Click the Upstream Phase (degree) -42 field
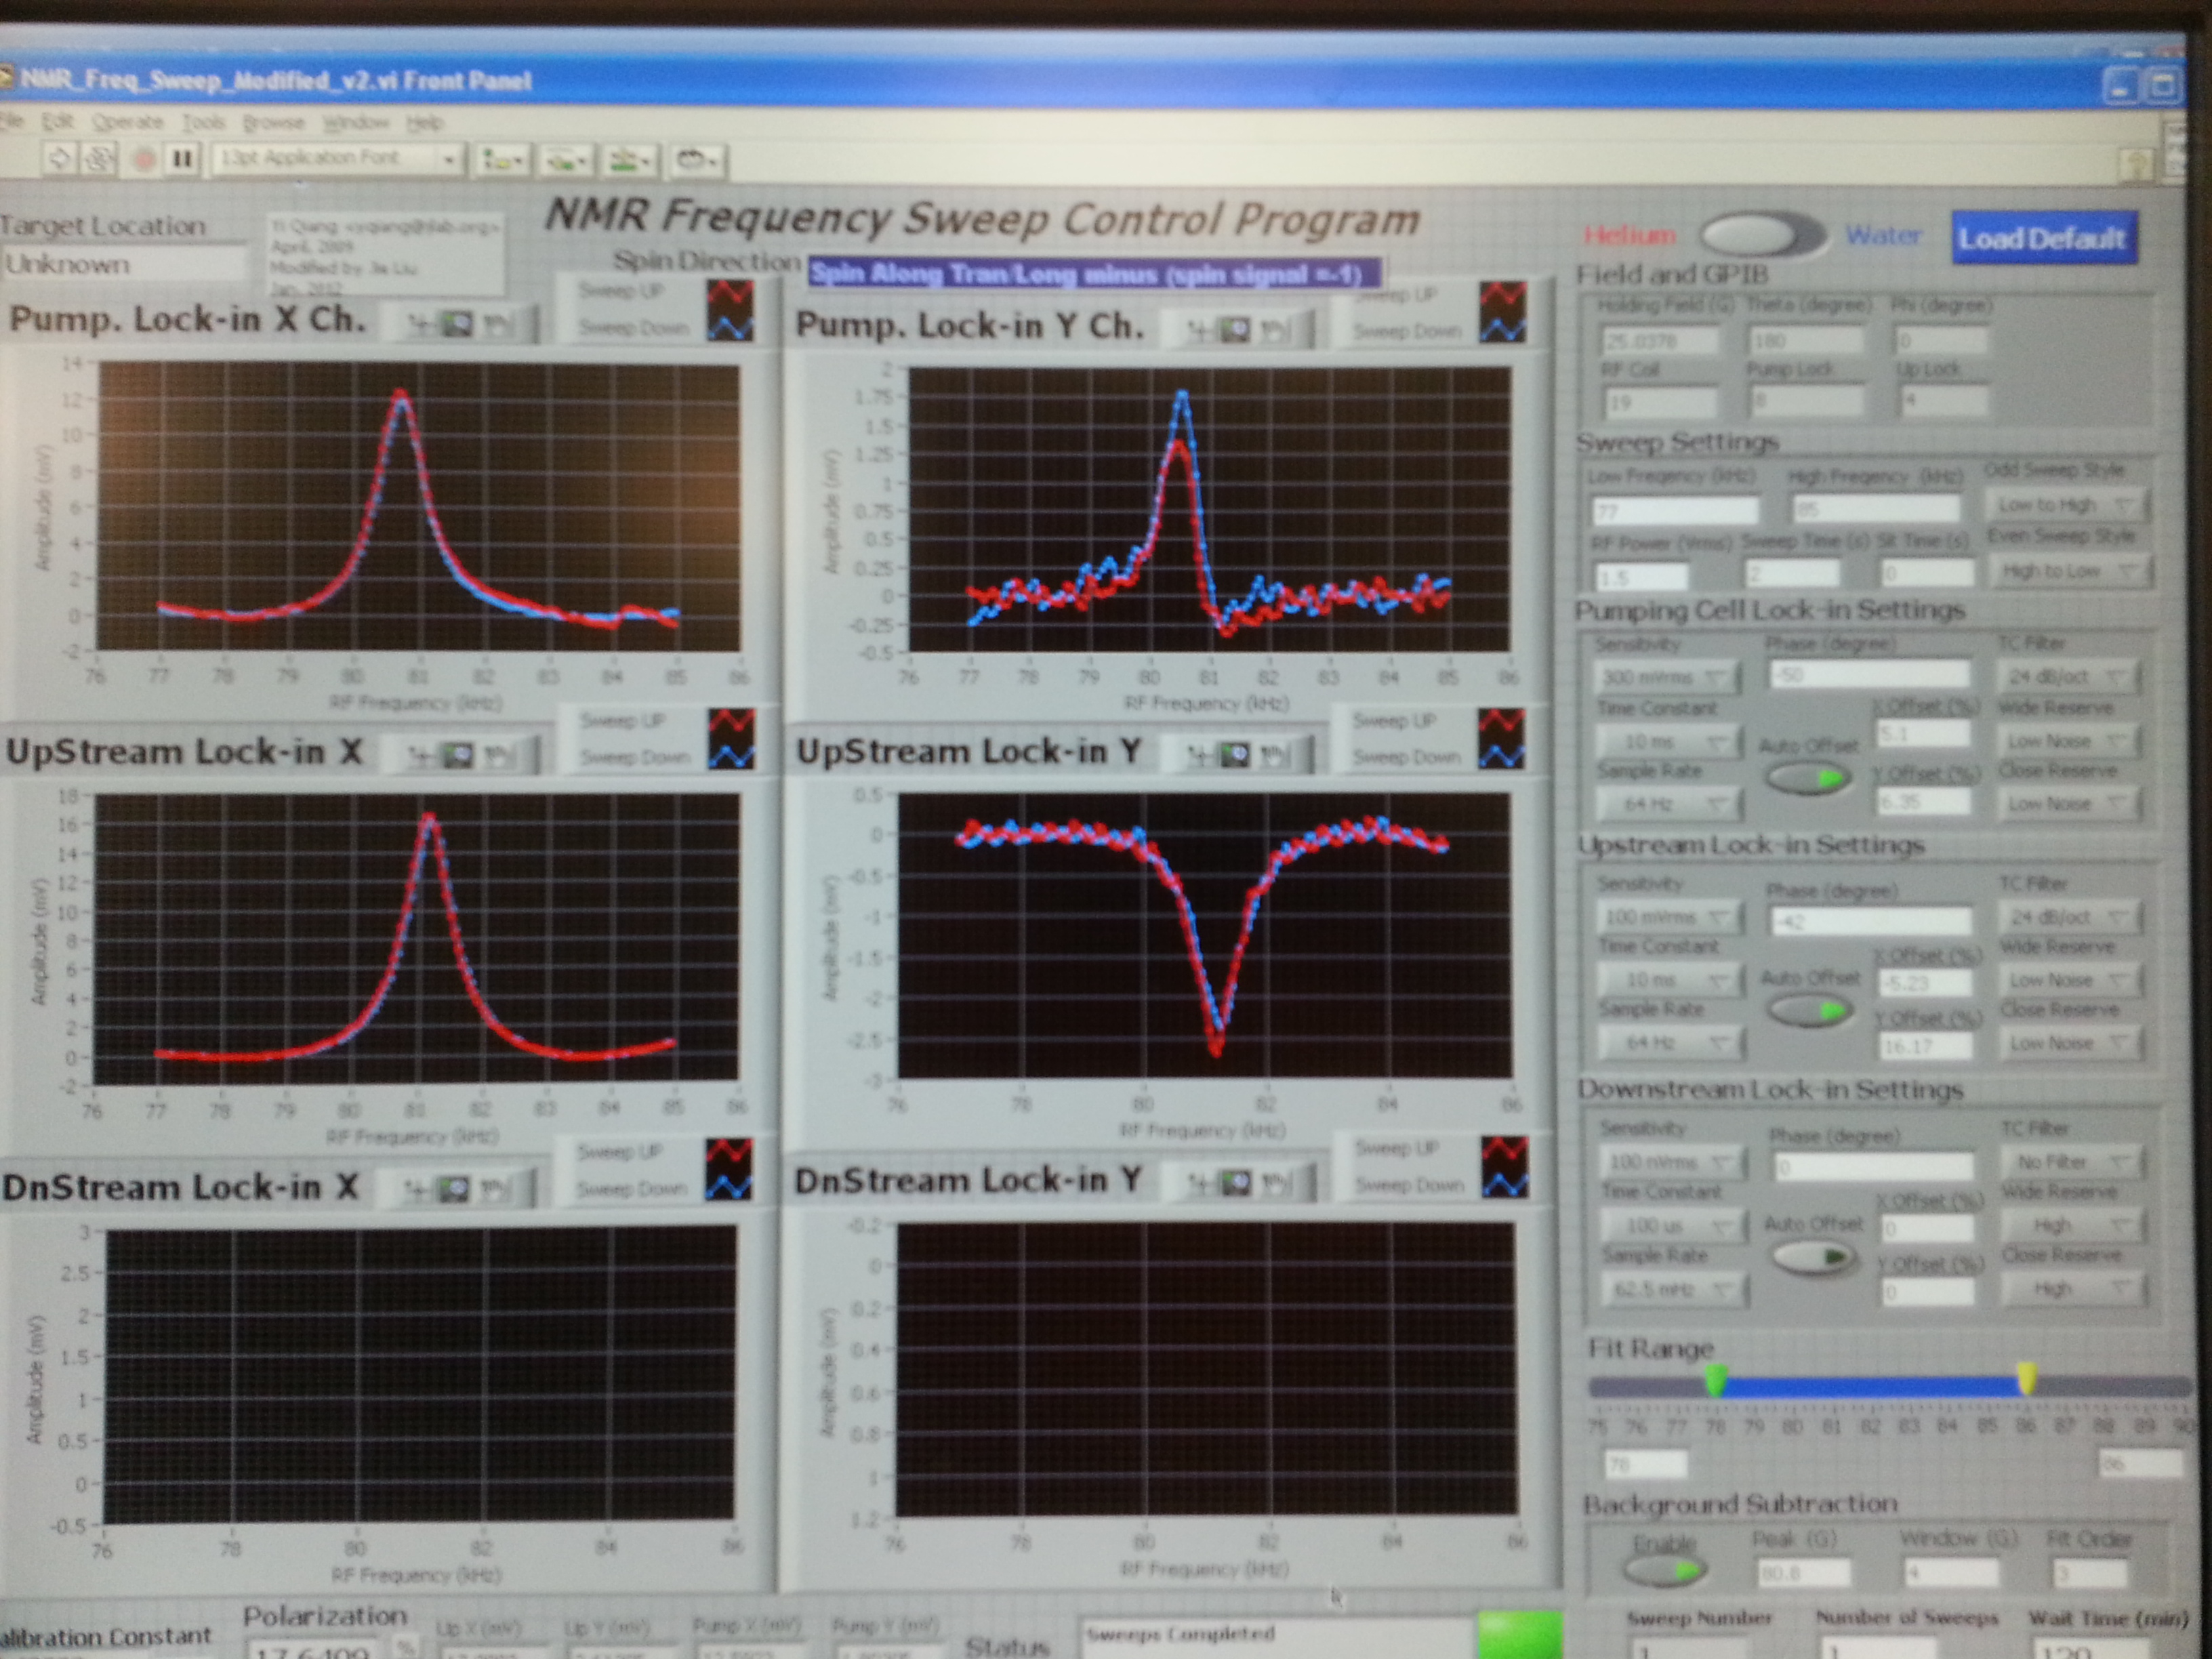 [1871, 920]
